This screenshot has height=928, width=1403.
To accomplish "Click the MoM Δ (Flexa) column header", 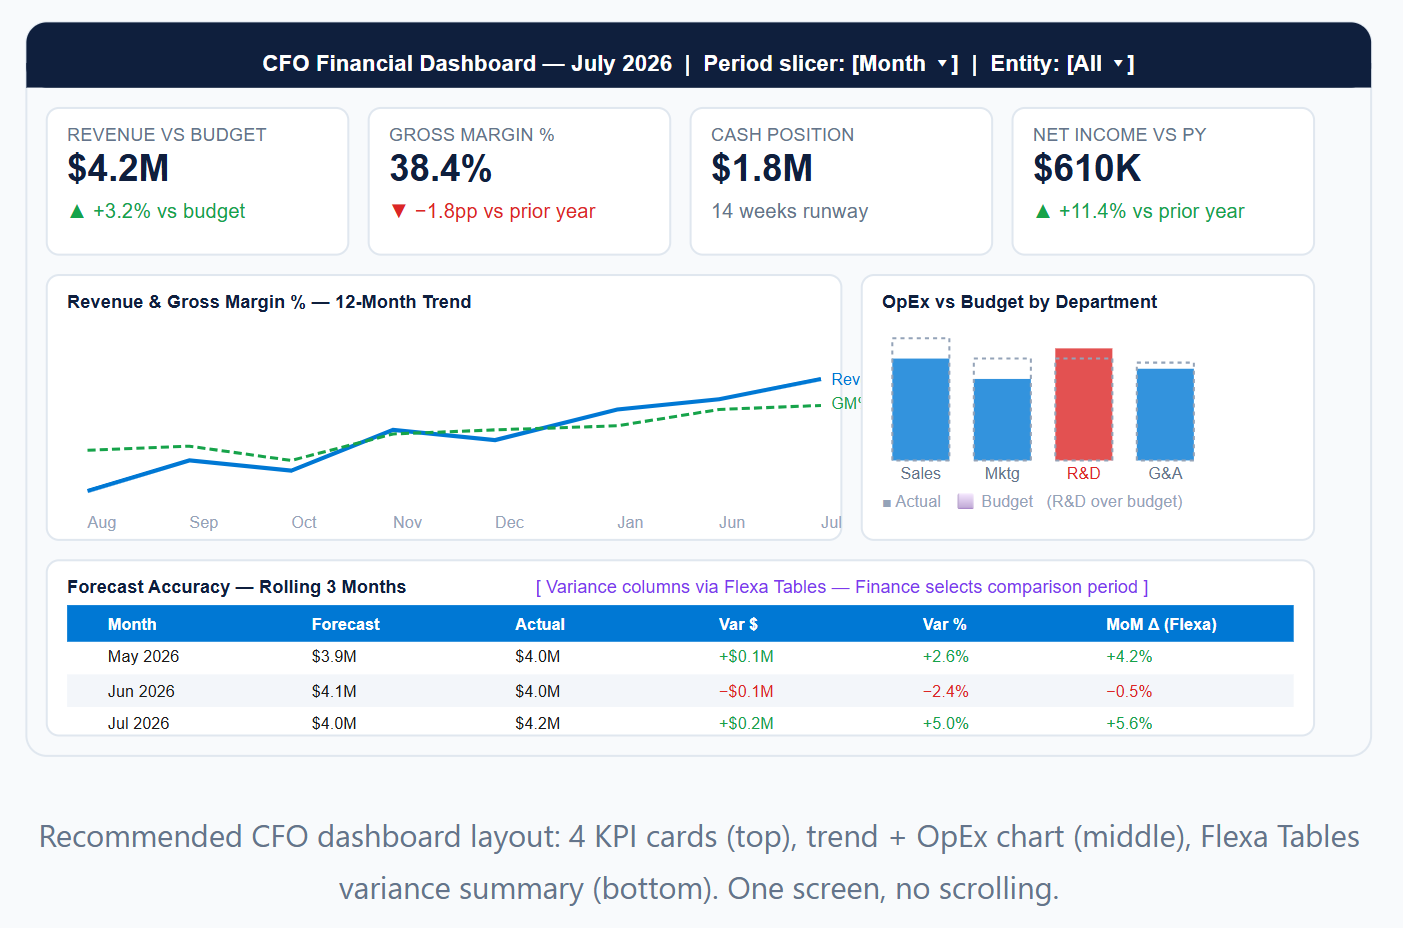I will tap(1161, 624).
